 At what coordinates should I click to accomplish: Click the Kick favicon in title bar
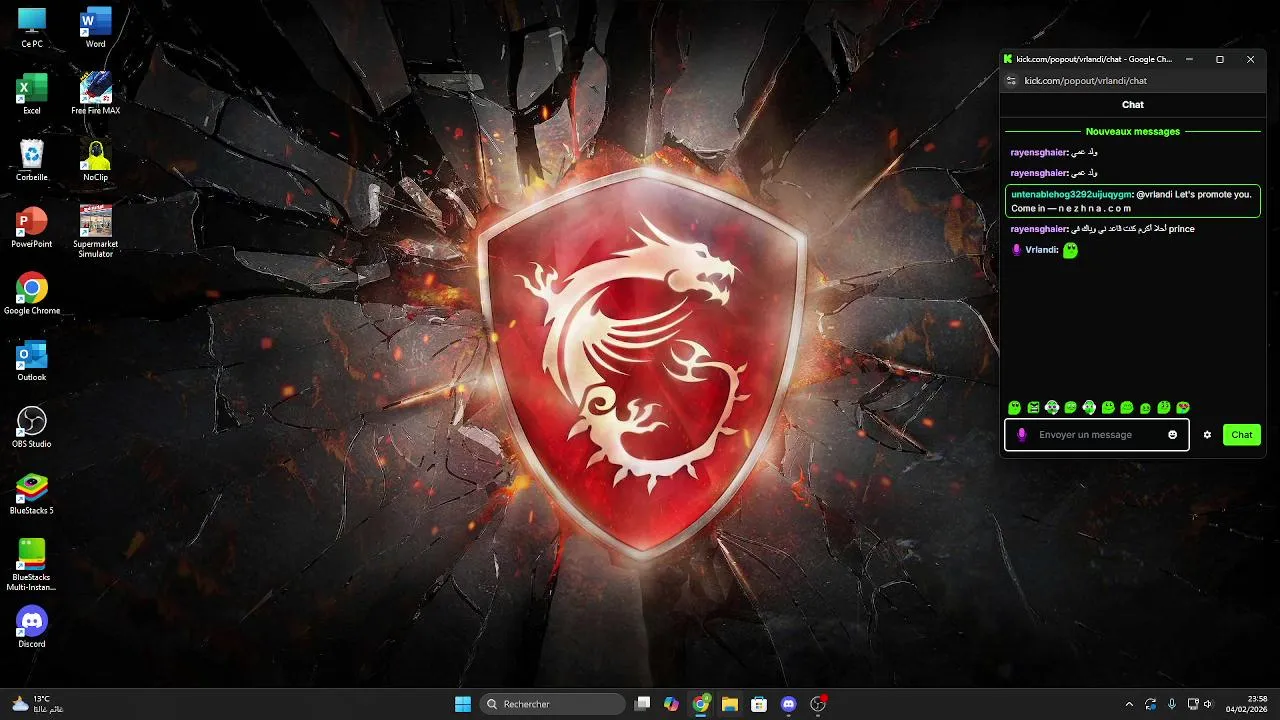tap(1008, 59)
